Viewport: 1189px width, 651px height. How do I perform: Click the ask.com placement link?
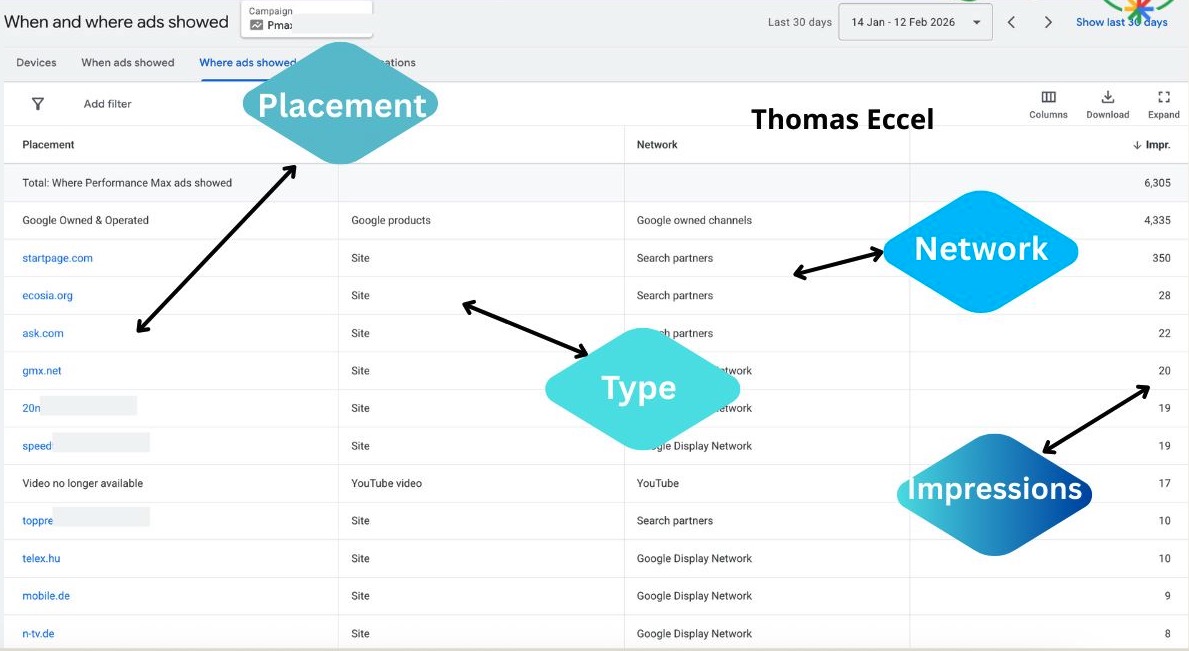click(x=43, y=334)
